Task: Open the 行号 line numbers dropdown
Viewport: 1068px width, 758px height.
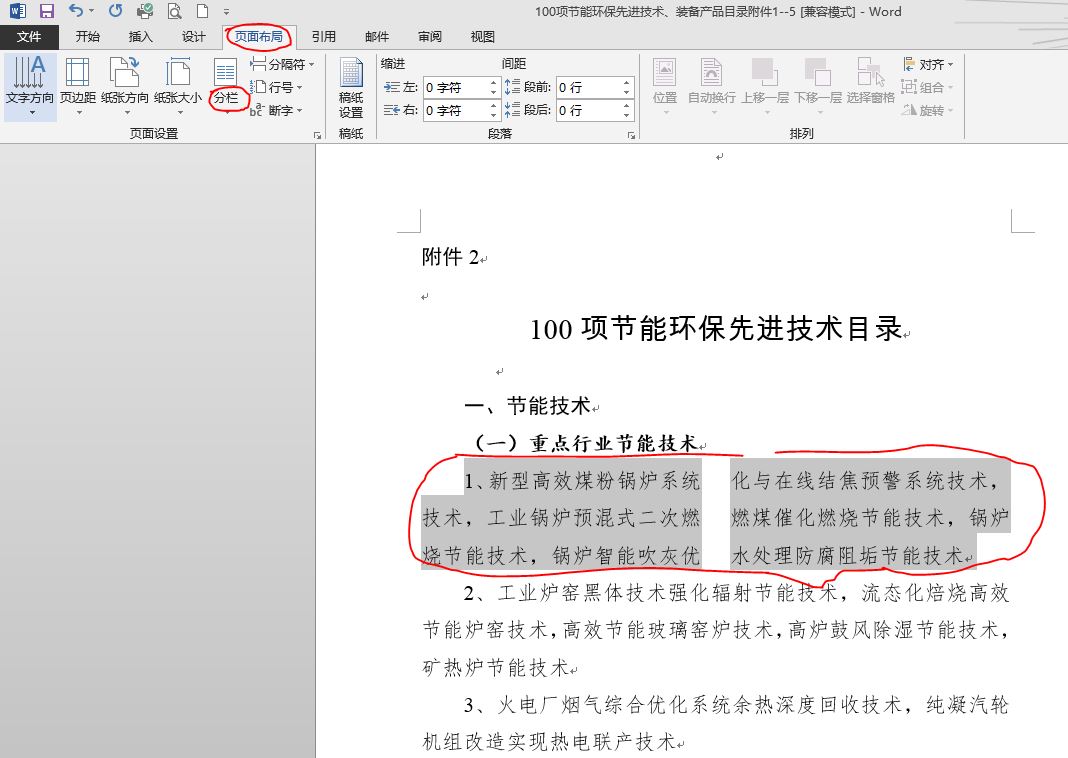Action: [x=277, y=87]
